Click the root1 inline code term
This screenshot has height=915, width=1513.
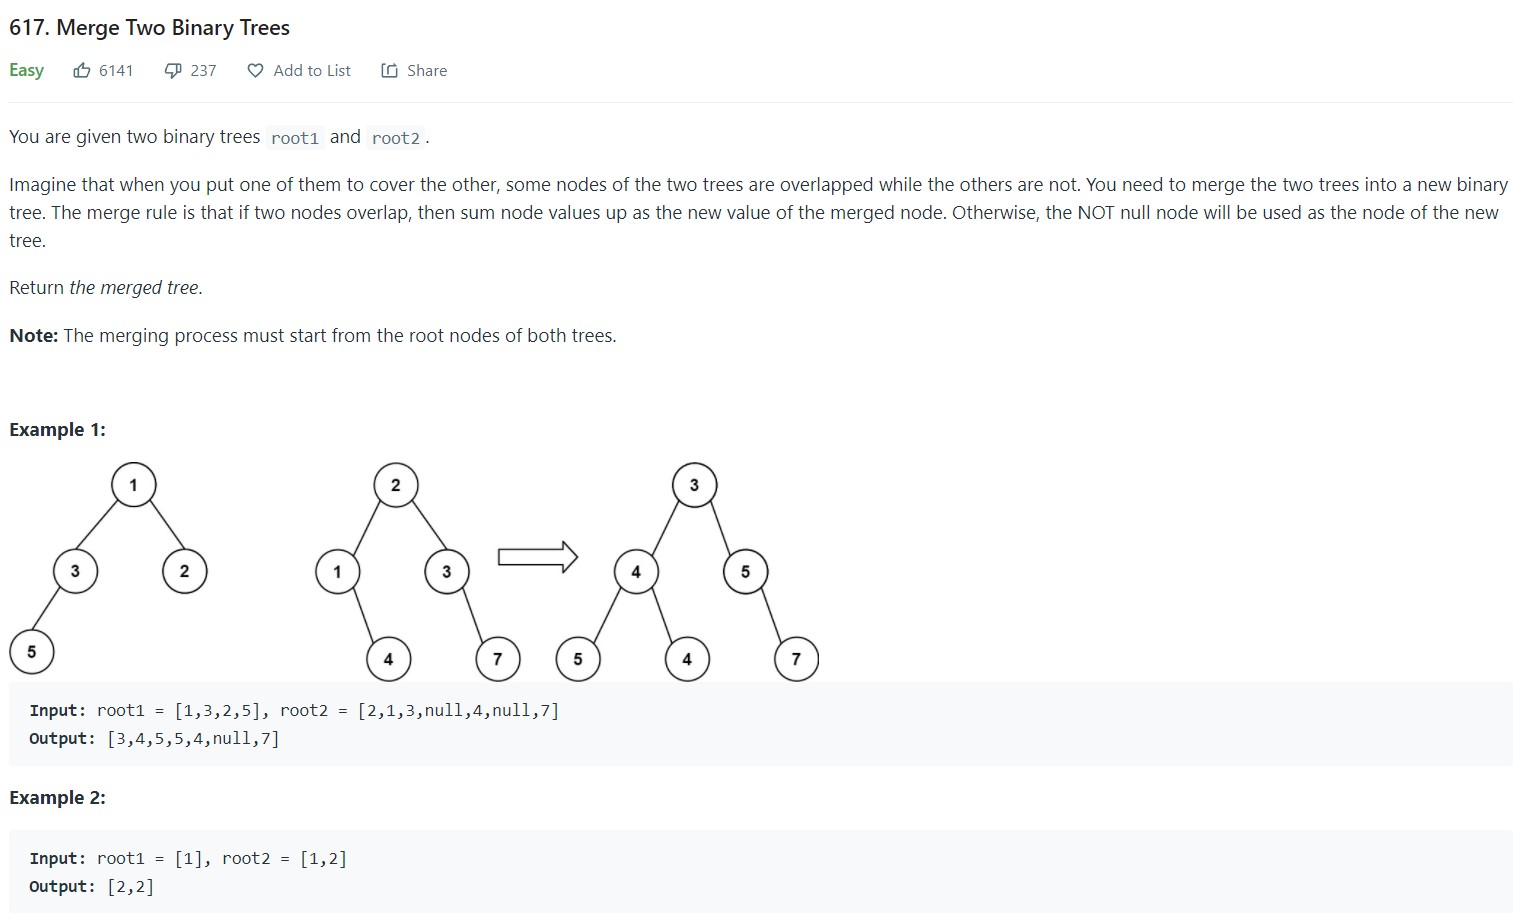(295, 138)
